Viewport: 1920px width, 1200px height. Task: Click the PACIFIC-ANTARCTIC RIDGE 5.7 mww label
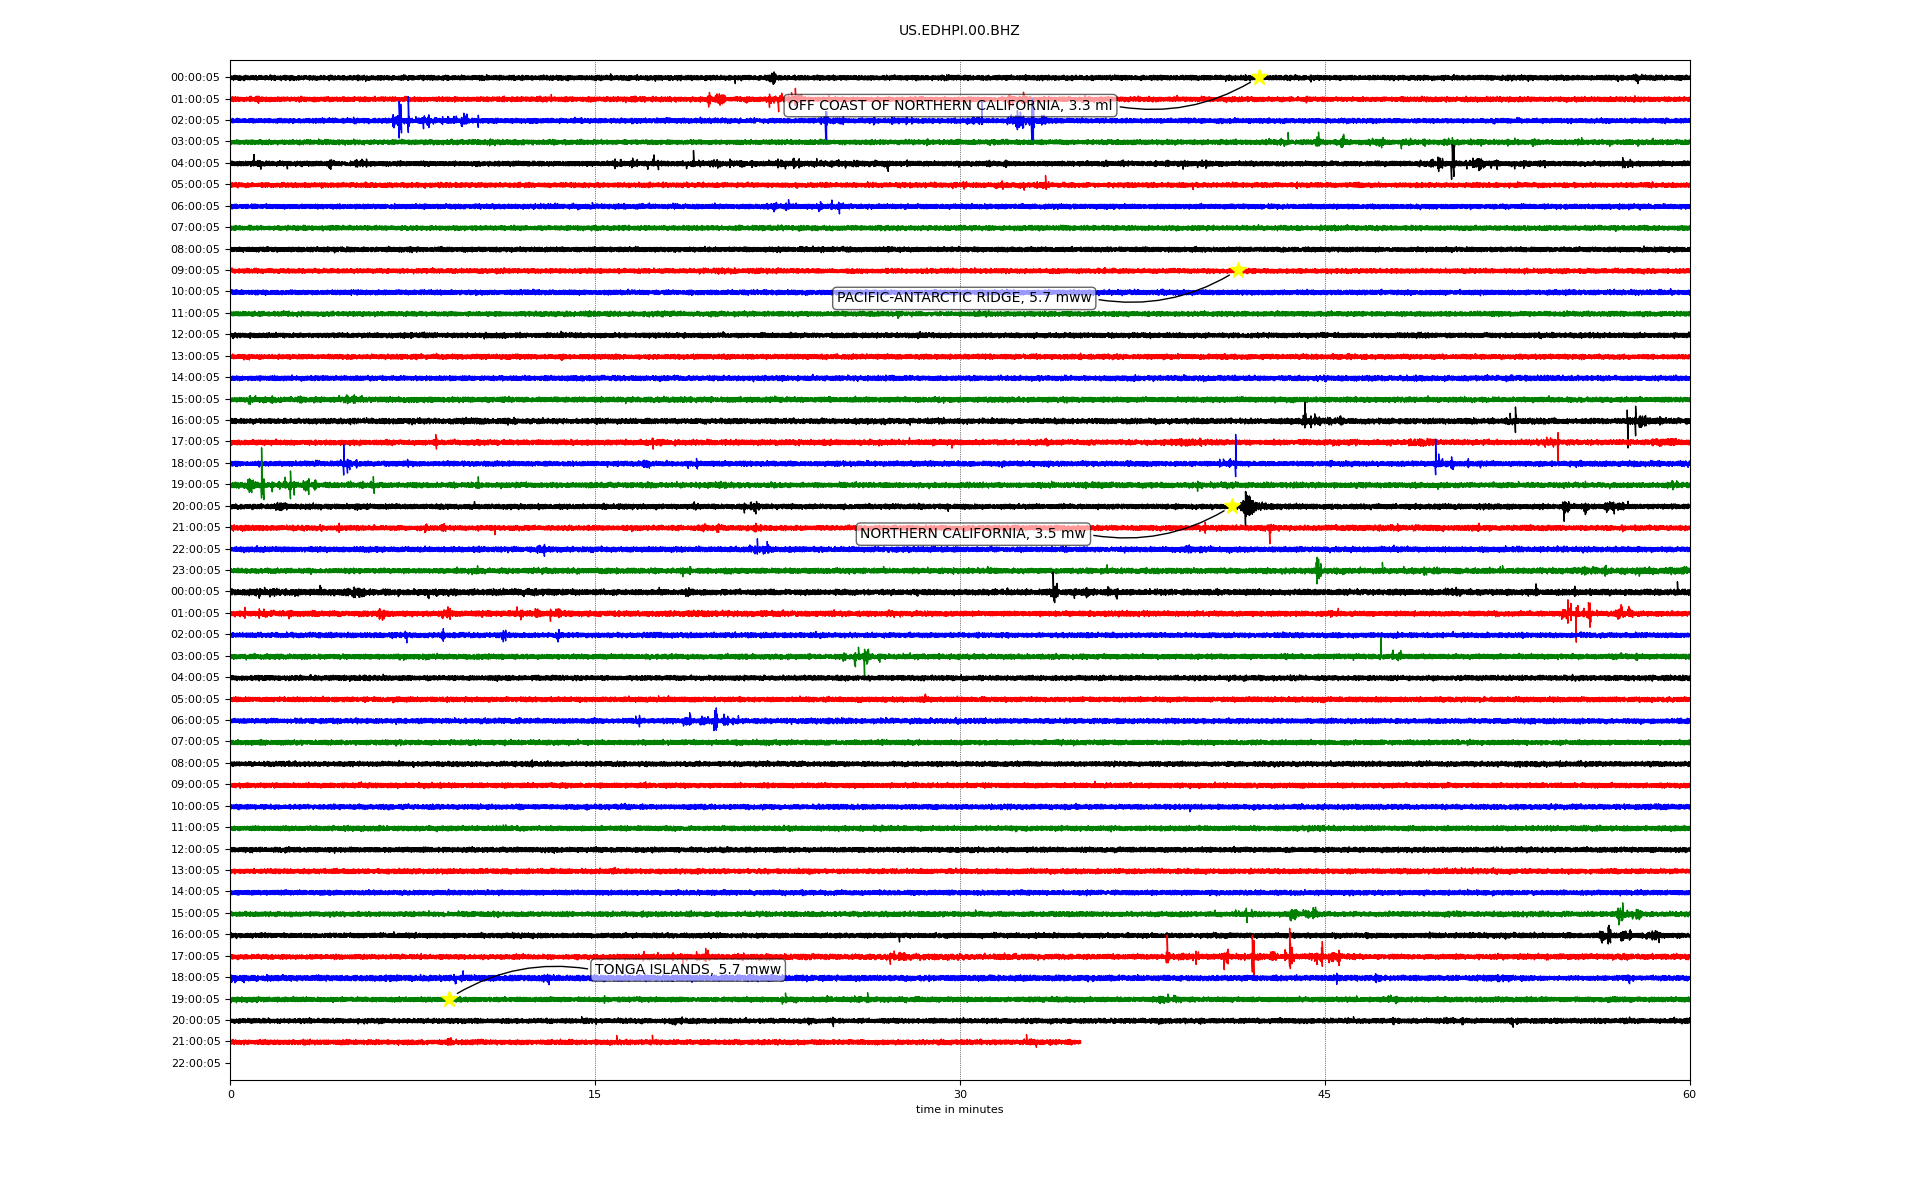(x=964, y=298)
